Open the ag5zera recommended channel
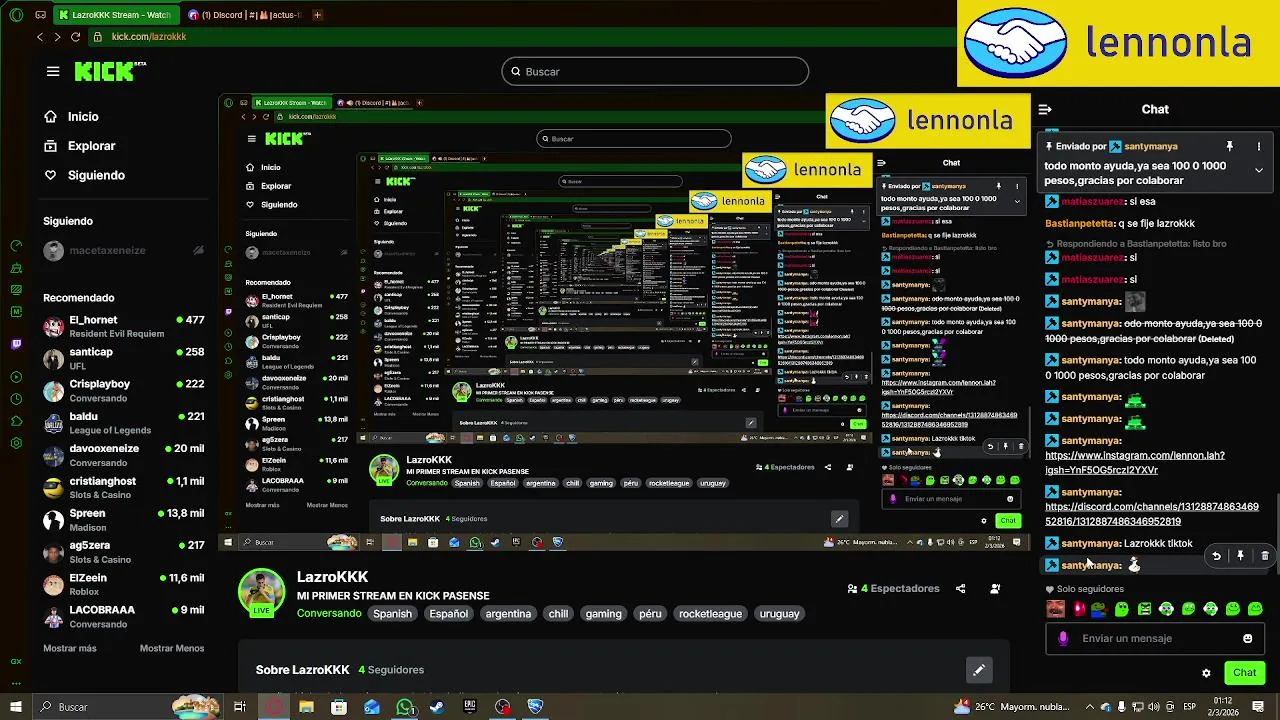The height and width of the screenshot is (720, 1280). (x=124, y=552)
